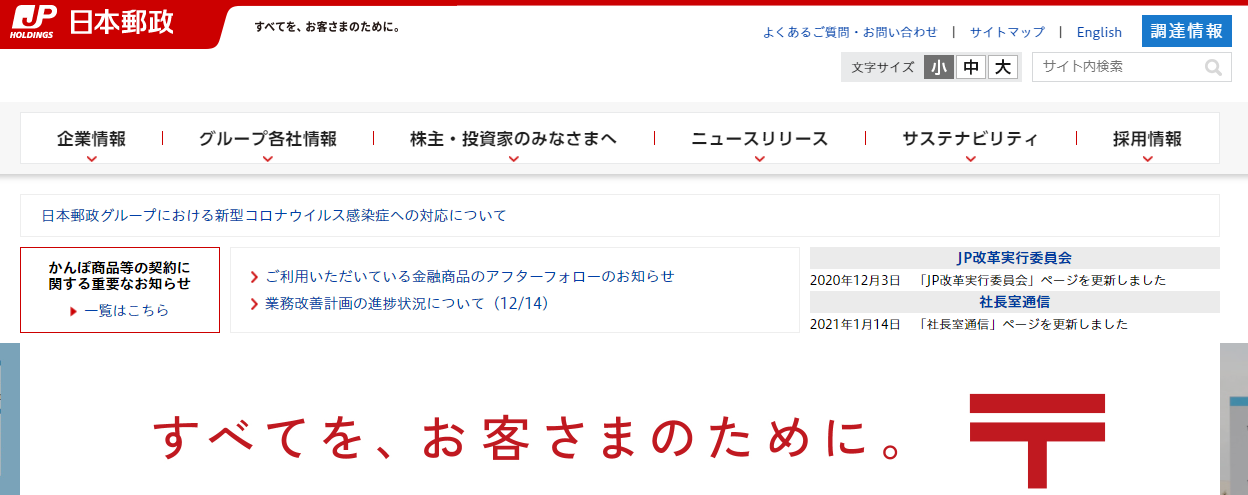The height and width of the screenshot is (495, 1248).
Task: Open the グループ各社情報 menu
Action: click(268, 139)
